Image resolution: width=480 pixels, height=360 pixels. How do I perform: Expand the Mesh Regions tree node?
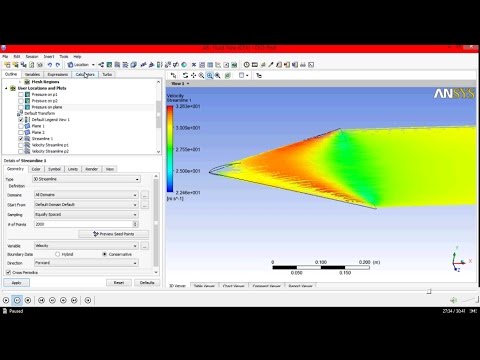click(x=20, y=82)
